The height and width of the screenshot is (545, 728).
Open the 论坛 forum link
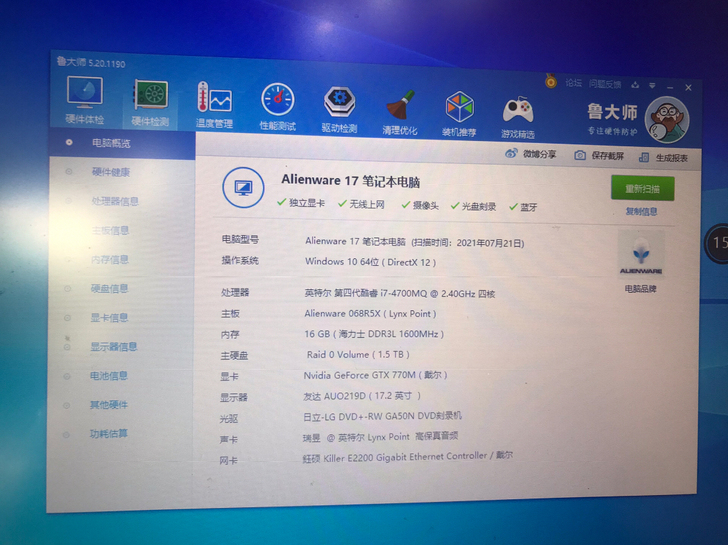click(x=573, y=83)
